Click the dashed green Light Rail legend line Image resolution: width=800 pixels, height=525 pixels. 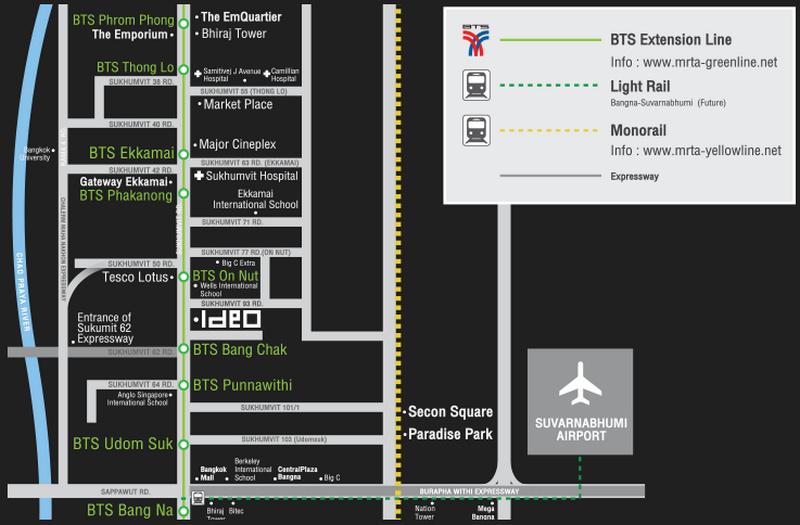click(549, 85)
